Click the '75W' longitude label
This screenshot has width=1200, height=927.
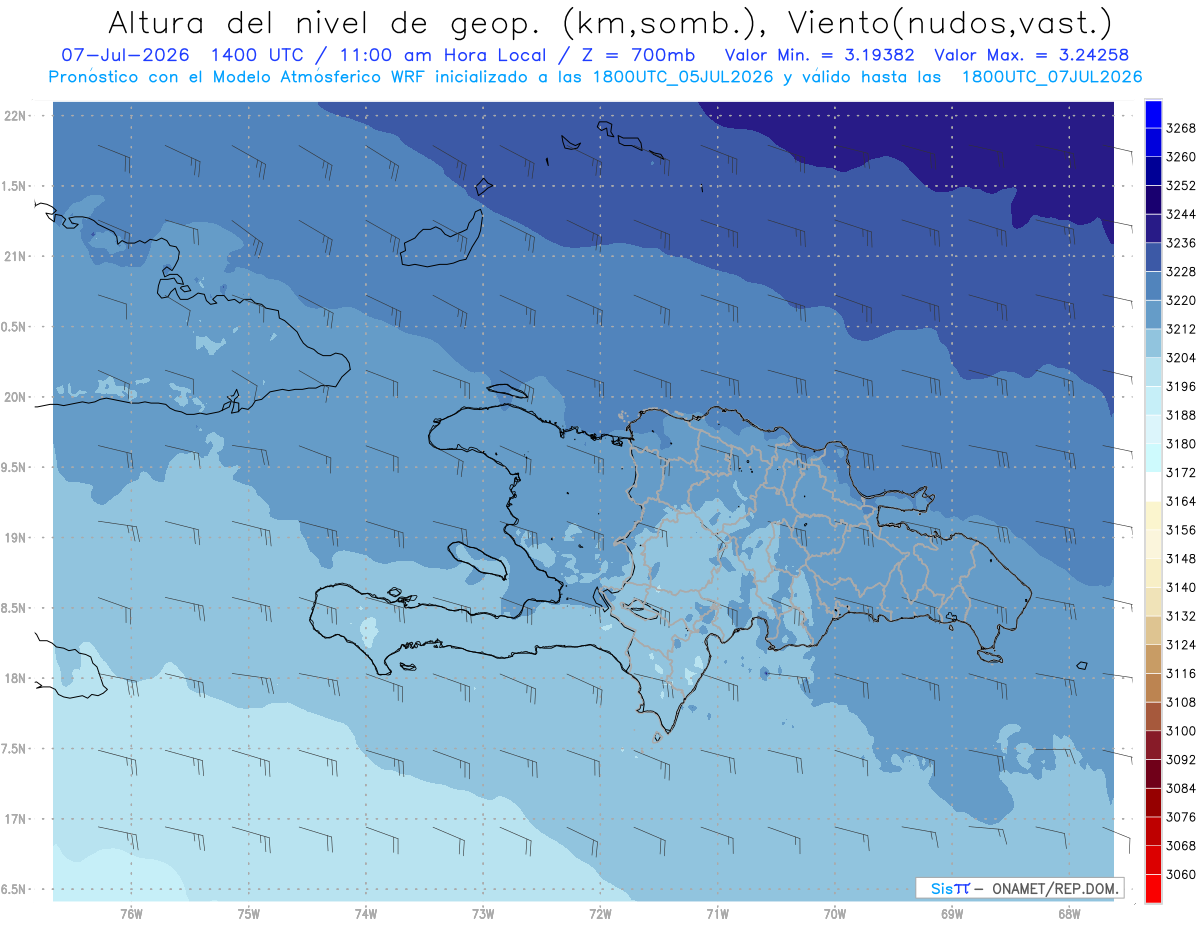(x=249, y=914)
